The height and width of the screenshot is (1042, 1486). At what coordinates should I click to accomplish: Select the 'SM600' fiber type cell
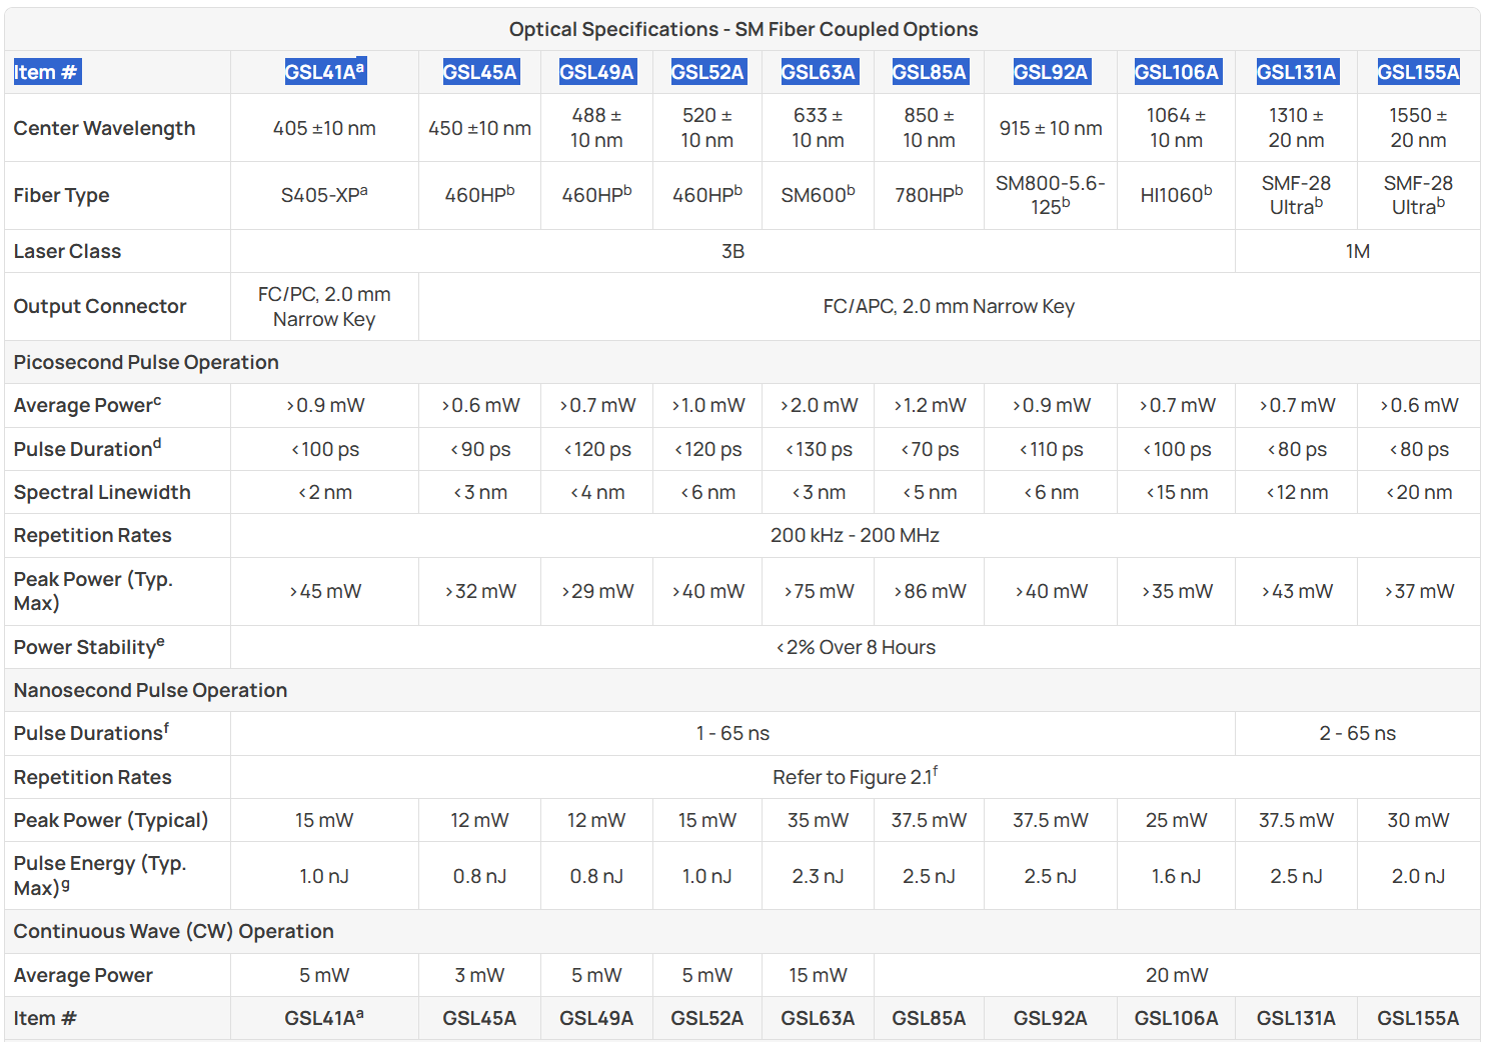pos(818,195)
